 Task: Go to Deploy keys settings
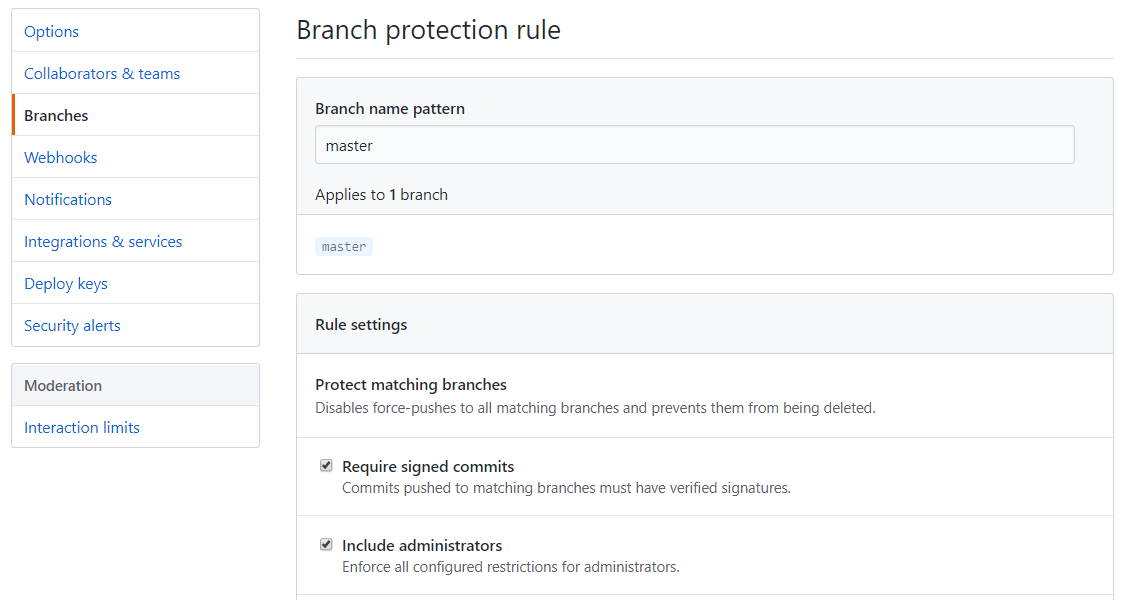coord(66,284)
